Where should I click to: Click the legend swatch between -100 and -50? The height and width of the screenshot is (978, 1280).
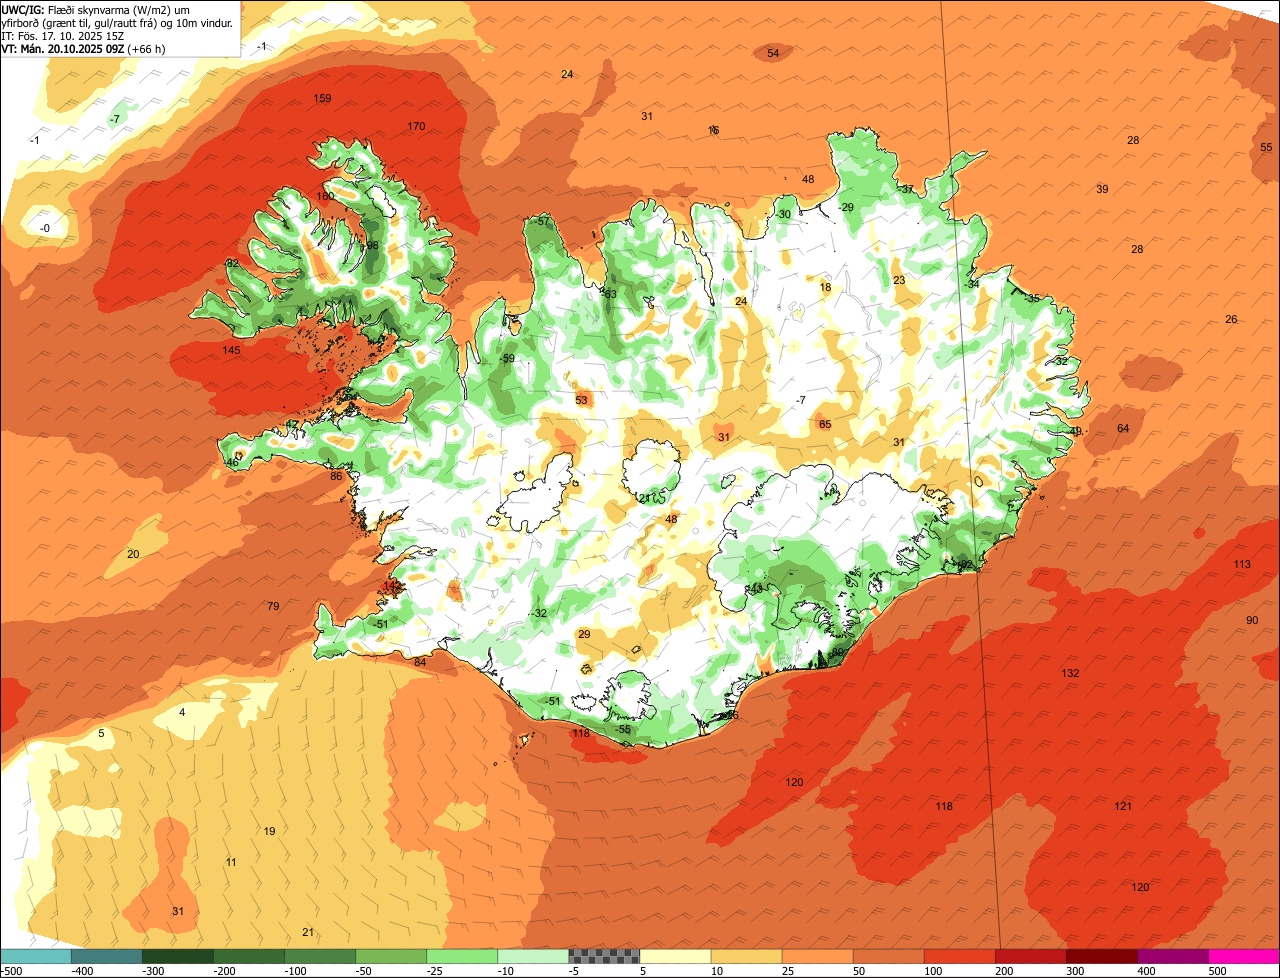(320, 956)
